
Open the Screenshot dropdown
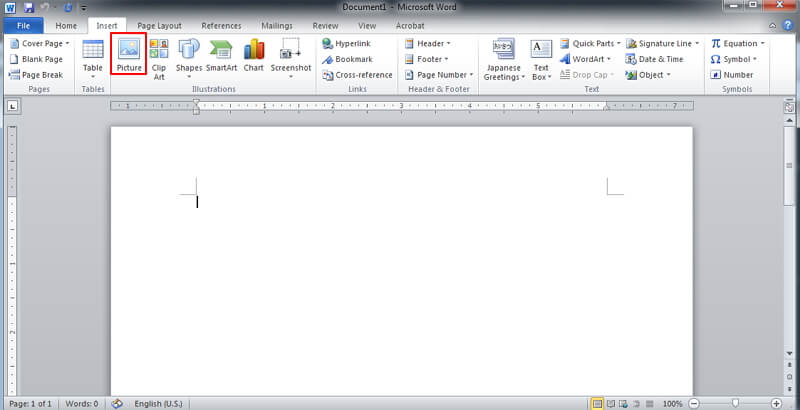click(x=291, y=77)
